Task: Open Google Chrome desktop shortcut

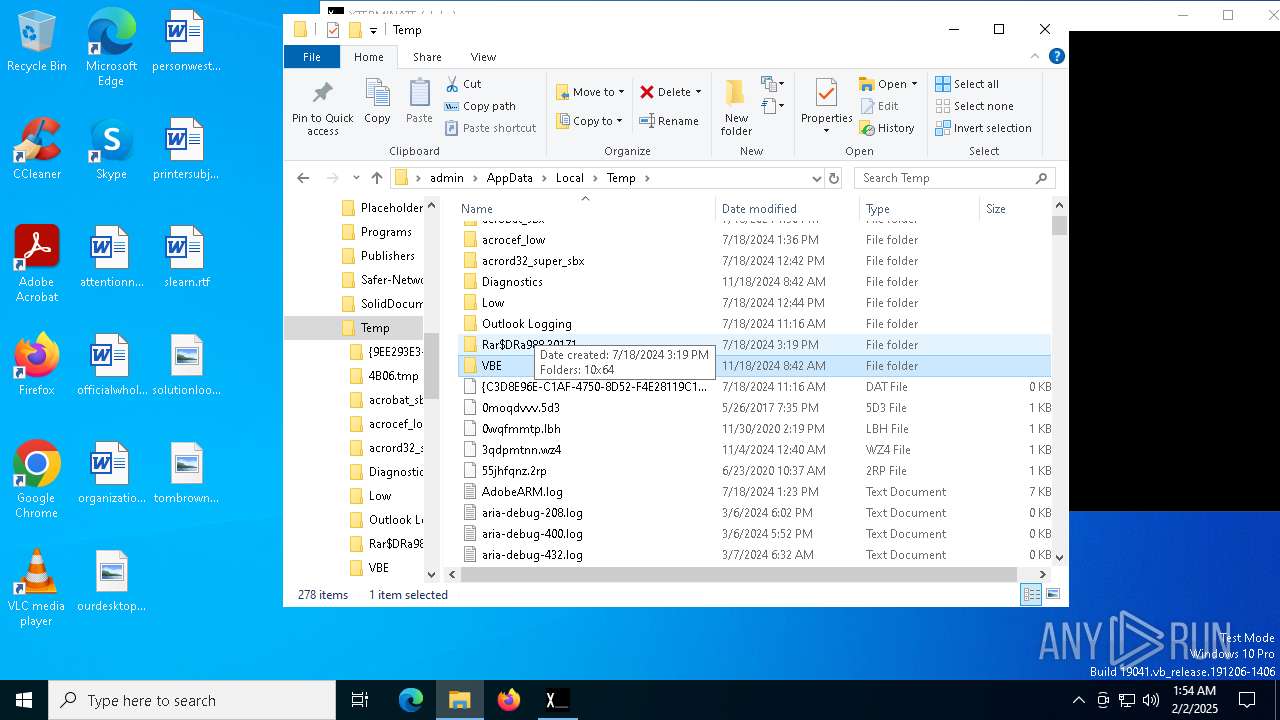Action: (37, 480)
